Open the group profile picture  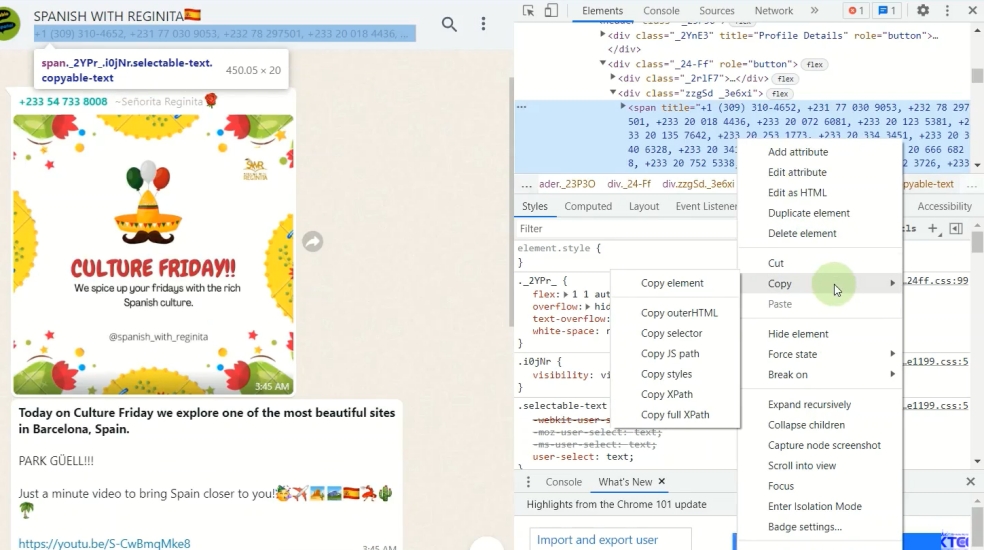[x=9, y=24]
